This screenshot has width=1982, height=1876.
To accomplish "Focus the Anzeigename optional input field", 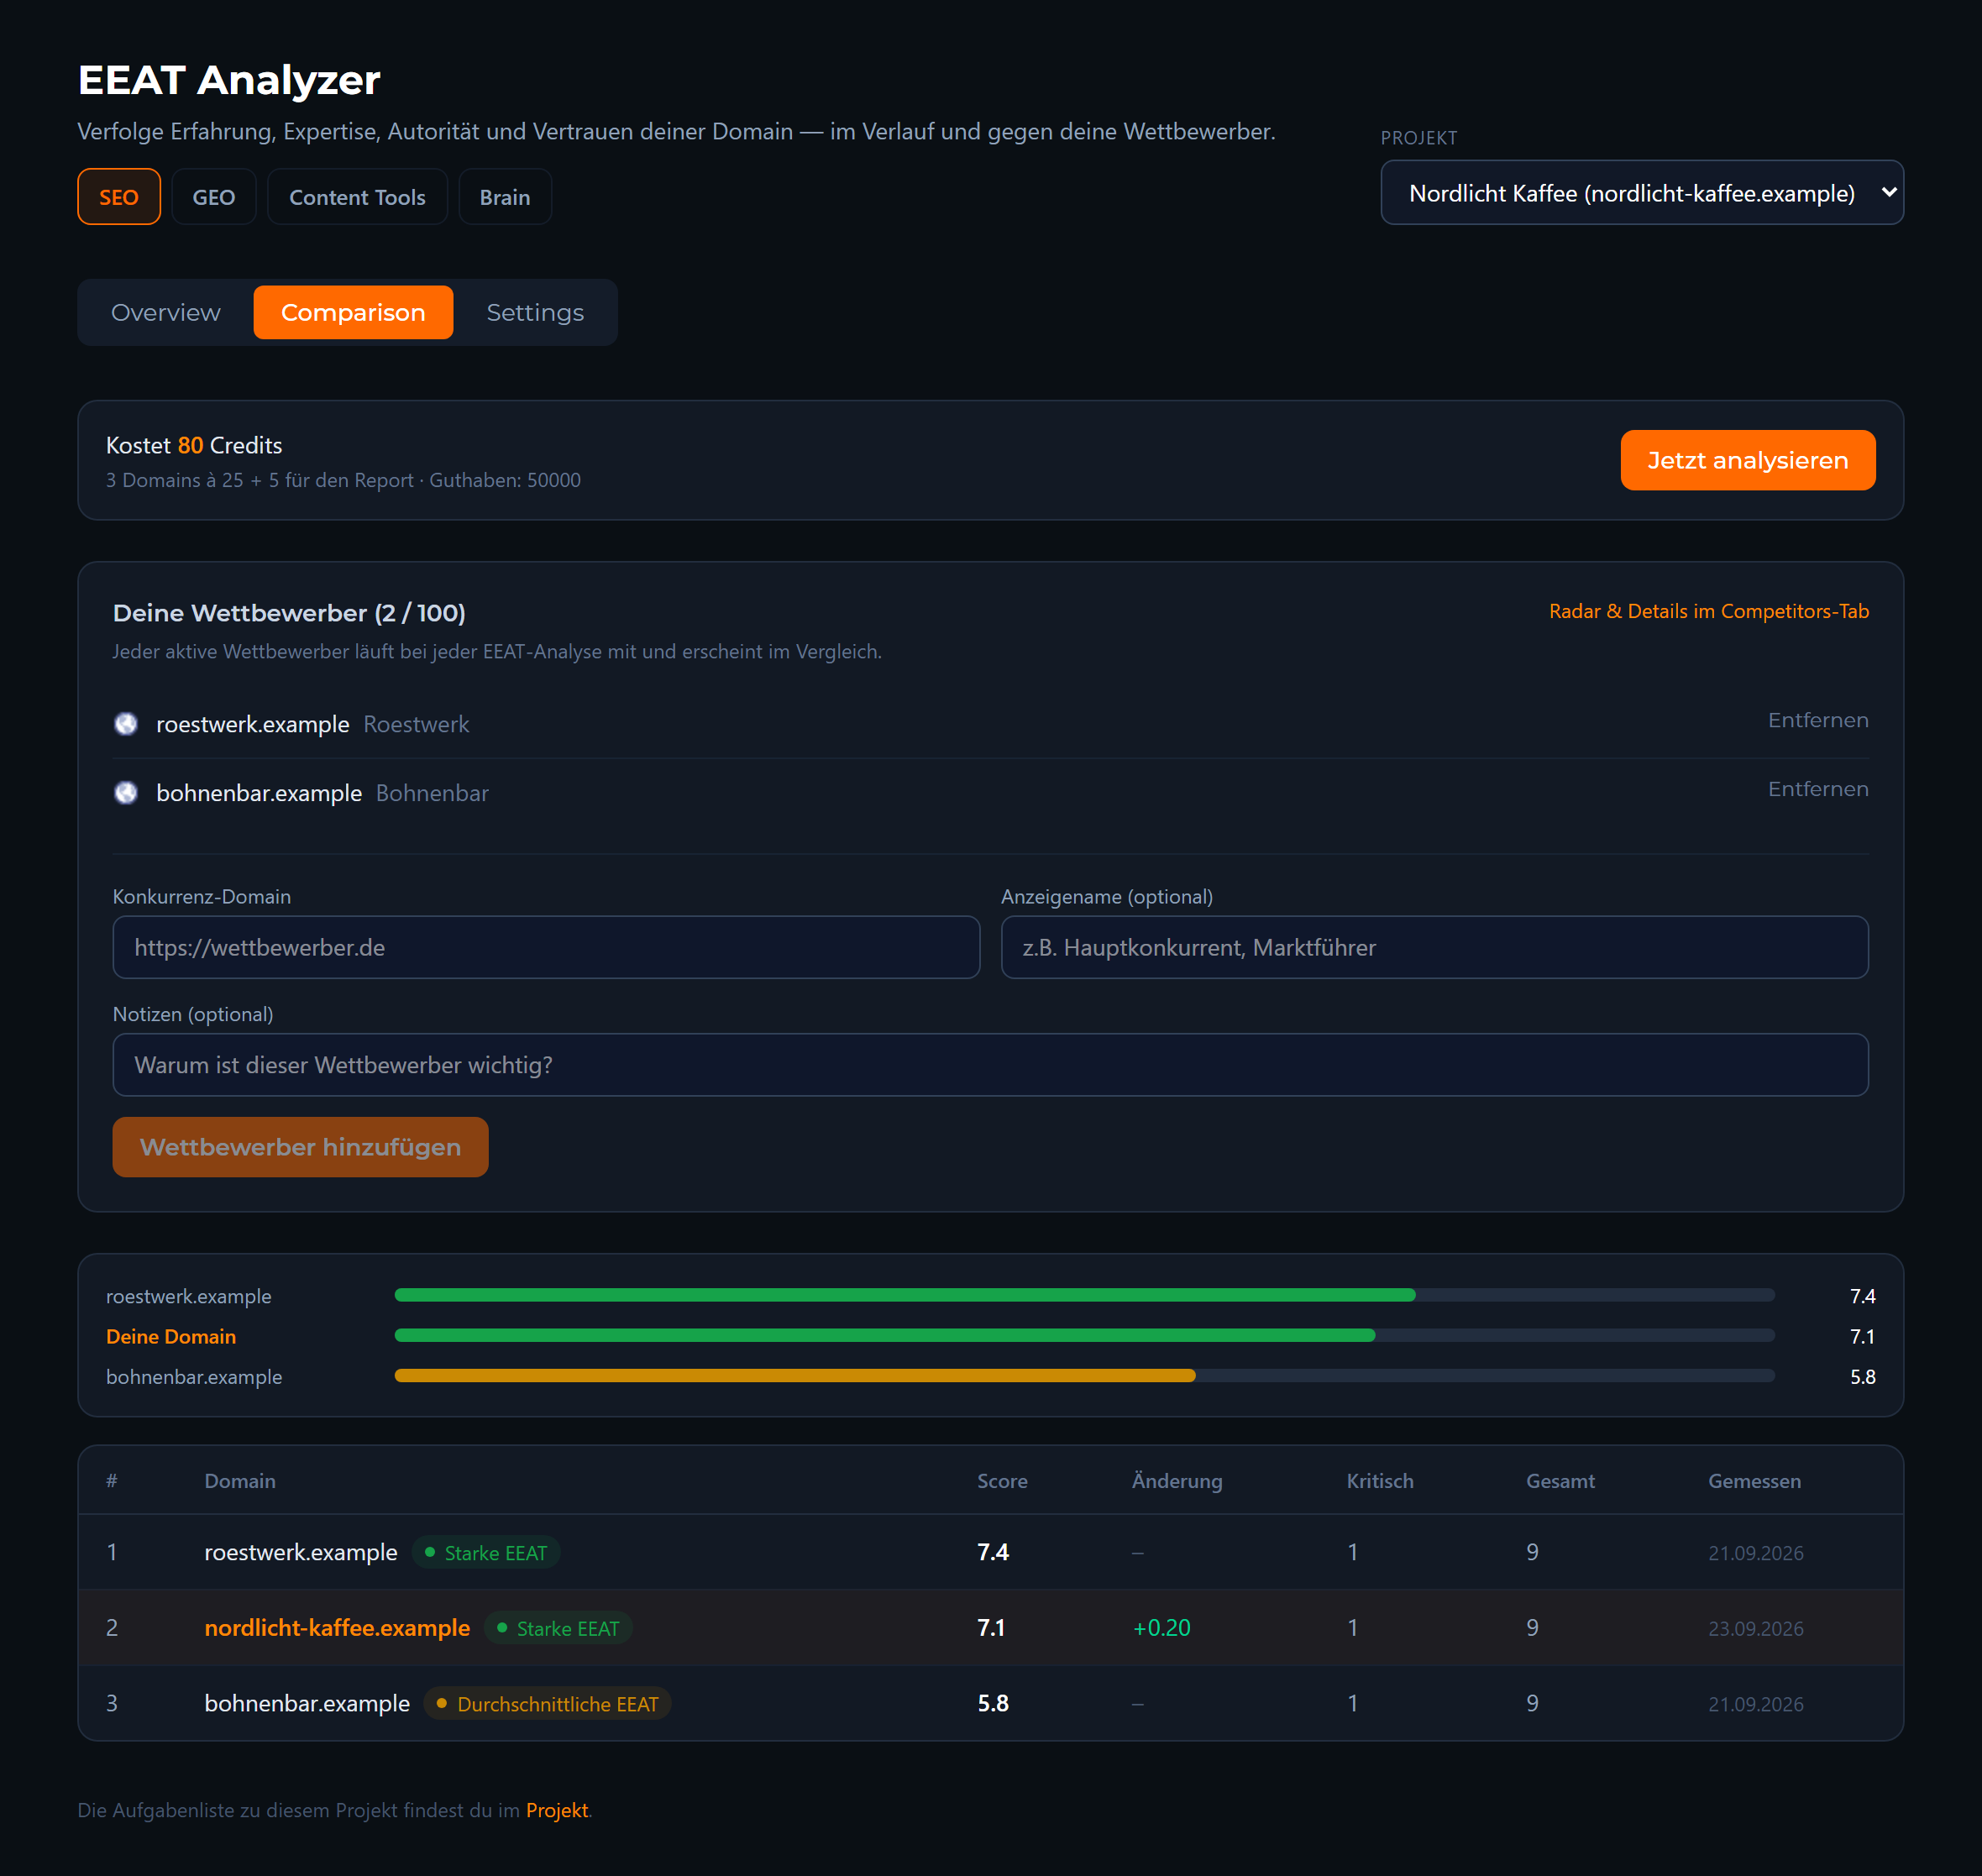I will (x=1434, y=948).
